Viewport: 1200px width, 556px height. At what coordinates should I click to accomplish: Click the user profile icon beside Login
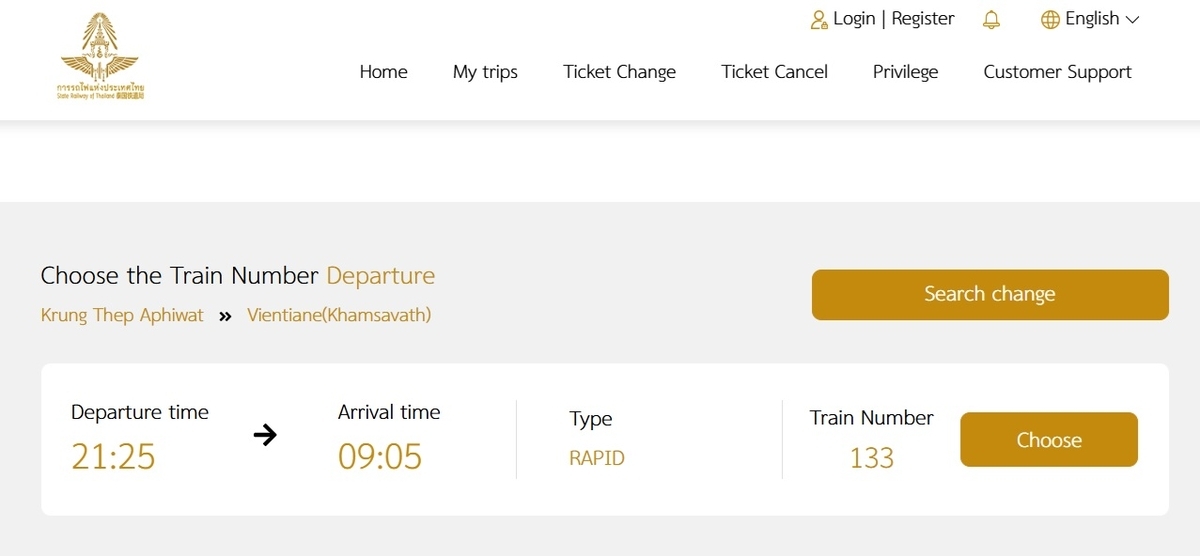pos(819,19)
